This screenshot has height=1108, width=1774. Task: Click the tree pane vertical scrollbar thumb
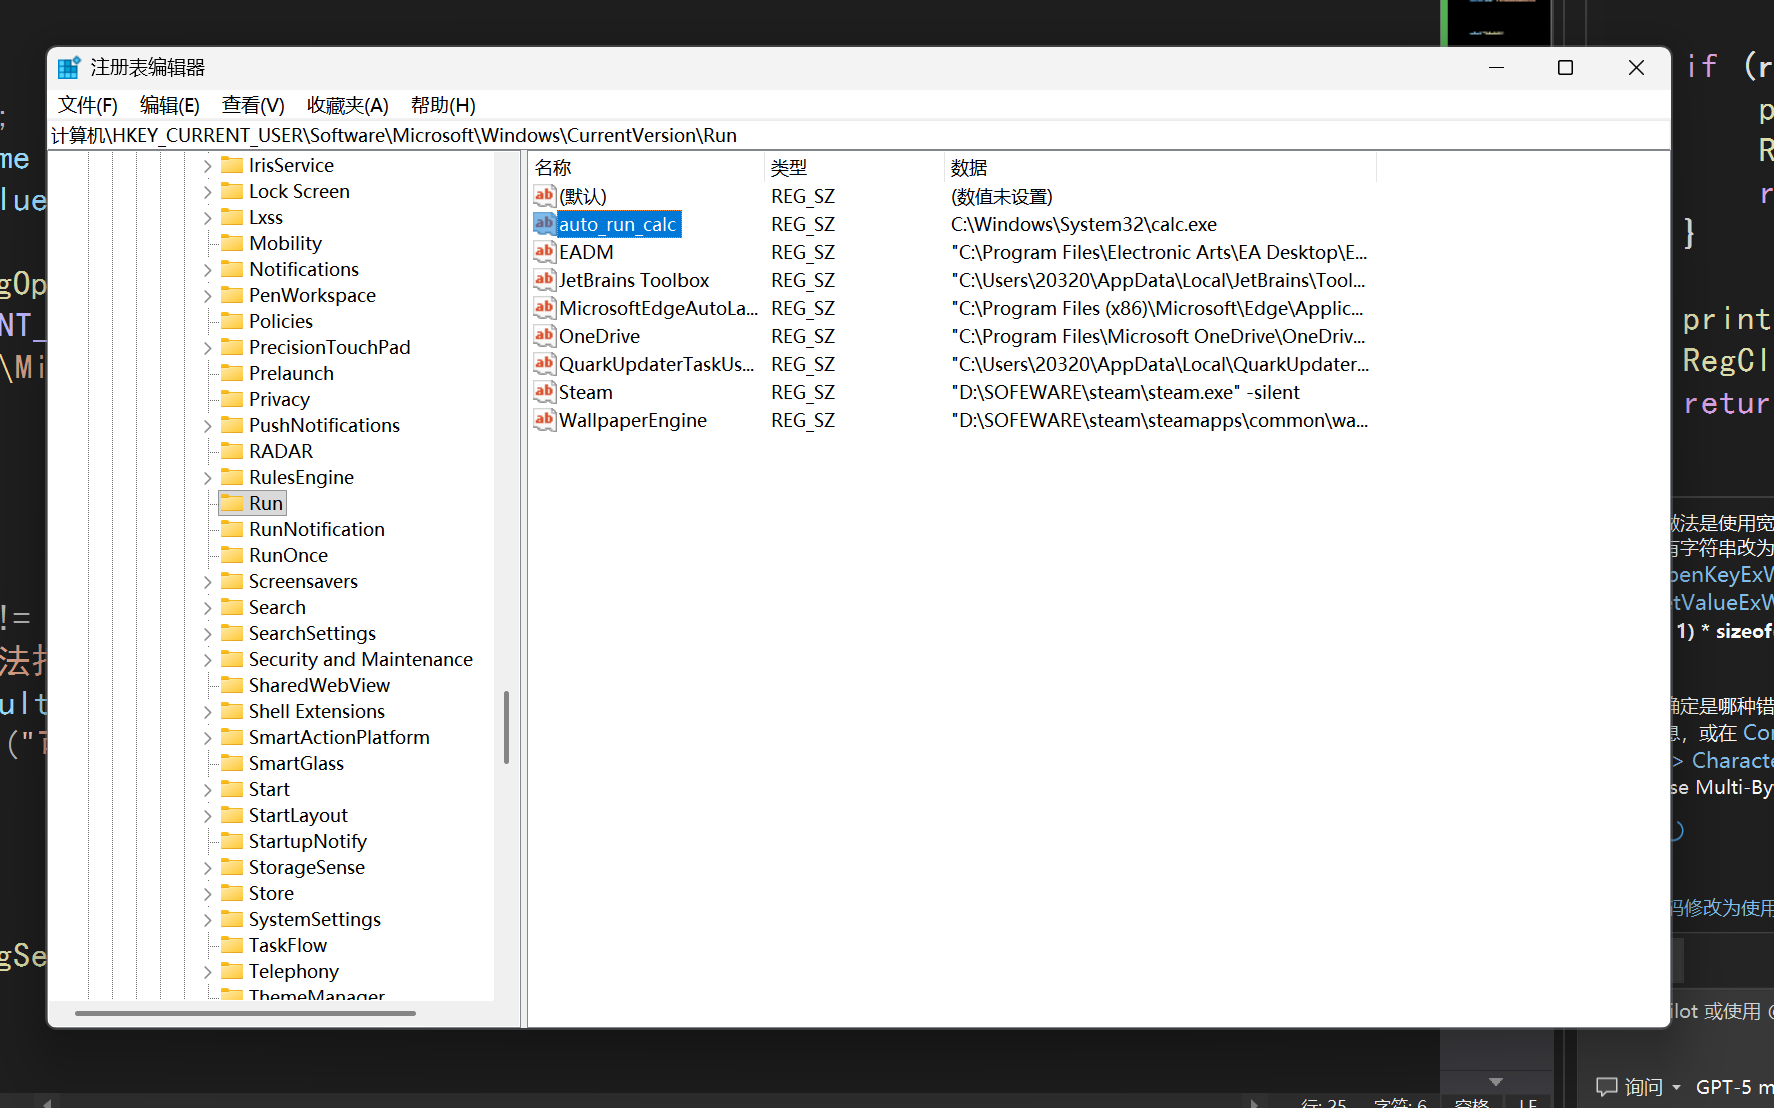pyautogui.click(x=506, y=727)
